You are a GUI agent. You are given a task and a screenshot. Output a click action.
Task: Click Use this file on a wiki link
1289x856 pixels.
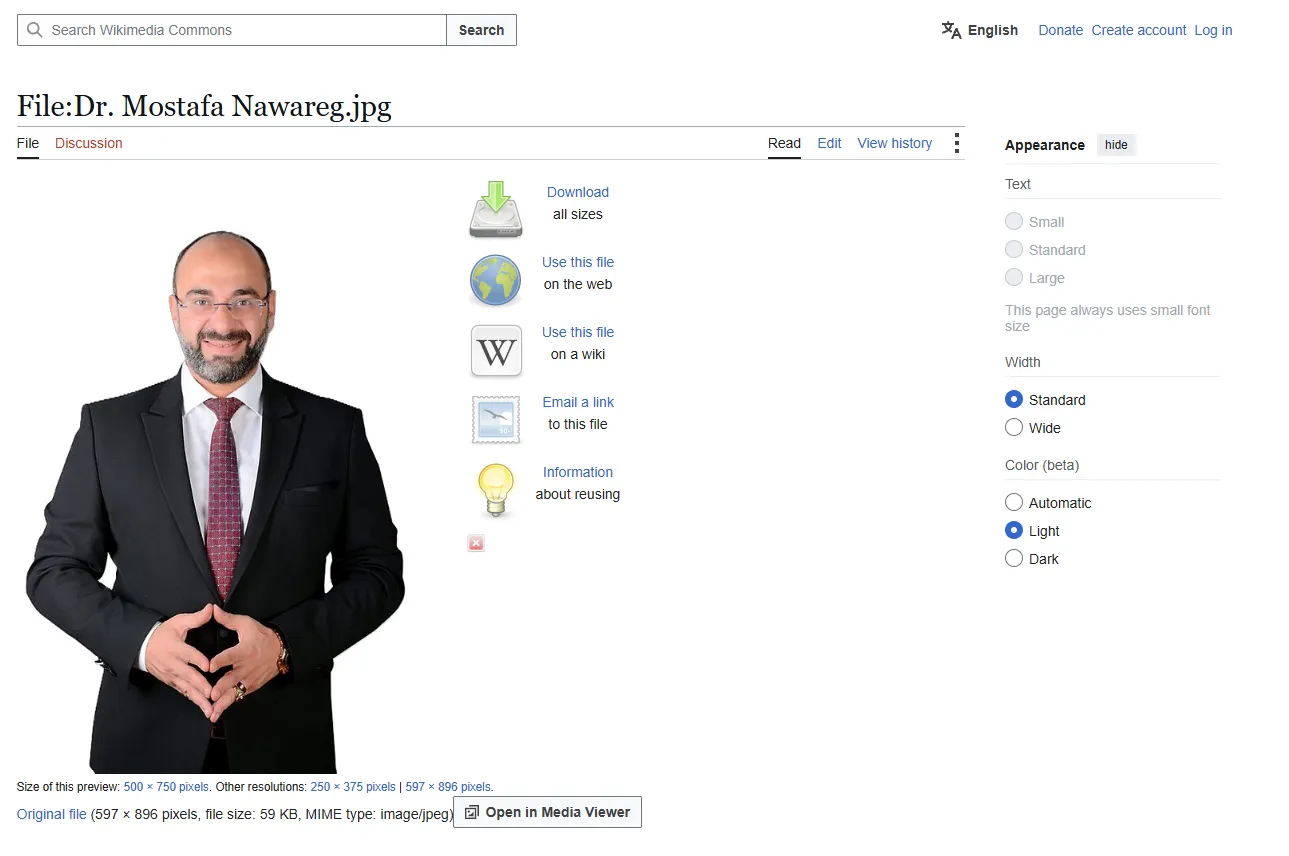point(578,332)
